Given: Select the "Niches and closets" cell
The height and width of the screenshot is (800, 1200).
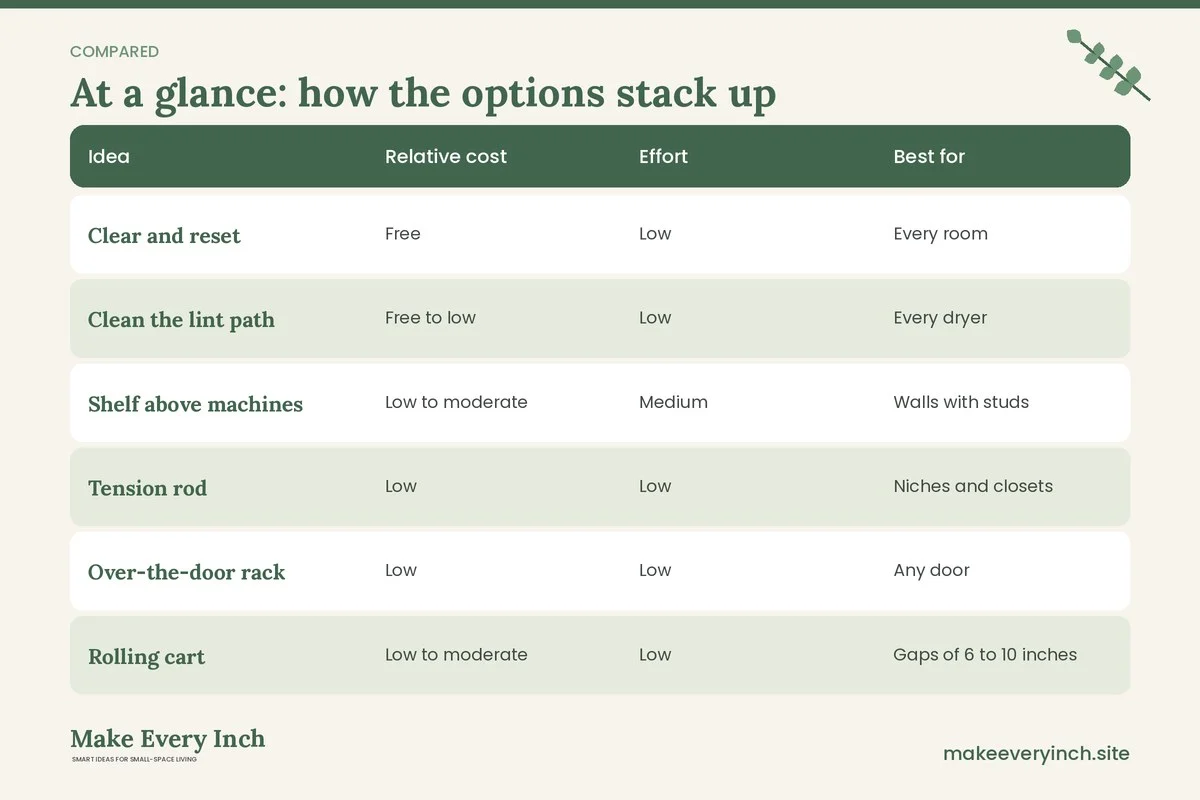Looking at the screenshot, I should 973,486.
